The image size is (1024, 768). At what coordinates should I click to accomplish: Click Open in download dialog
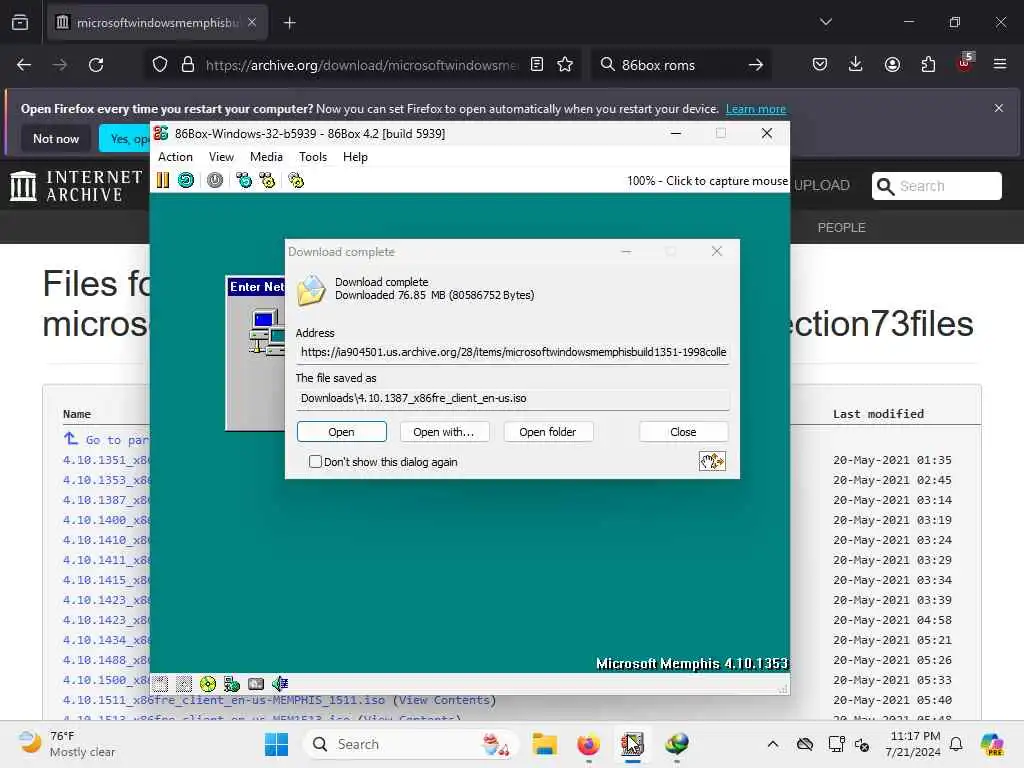pos(342,432)
